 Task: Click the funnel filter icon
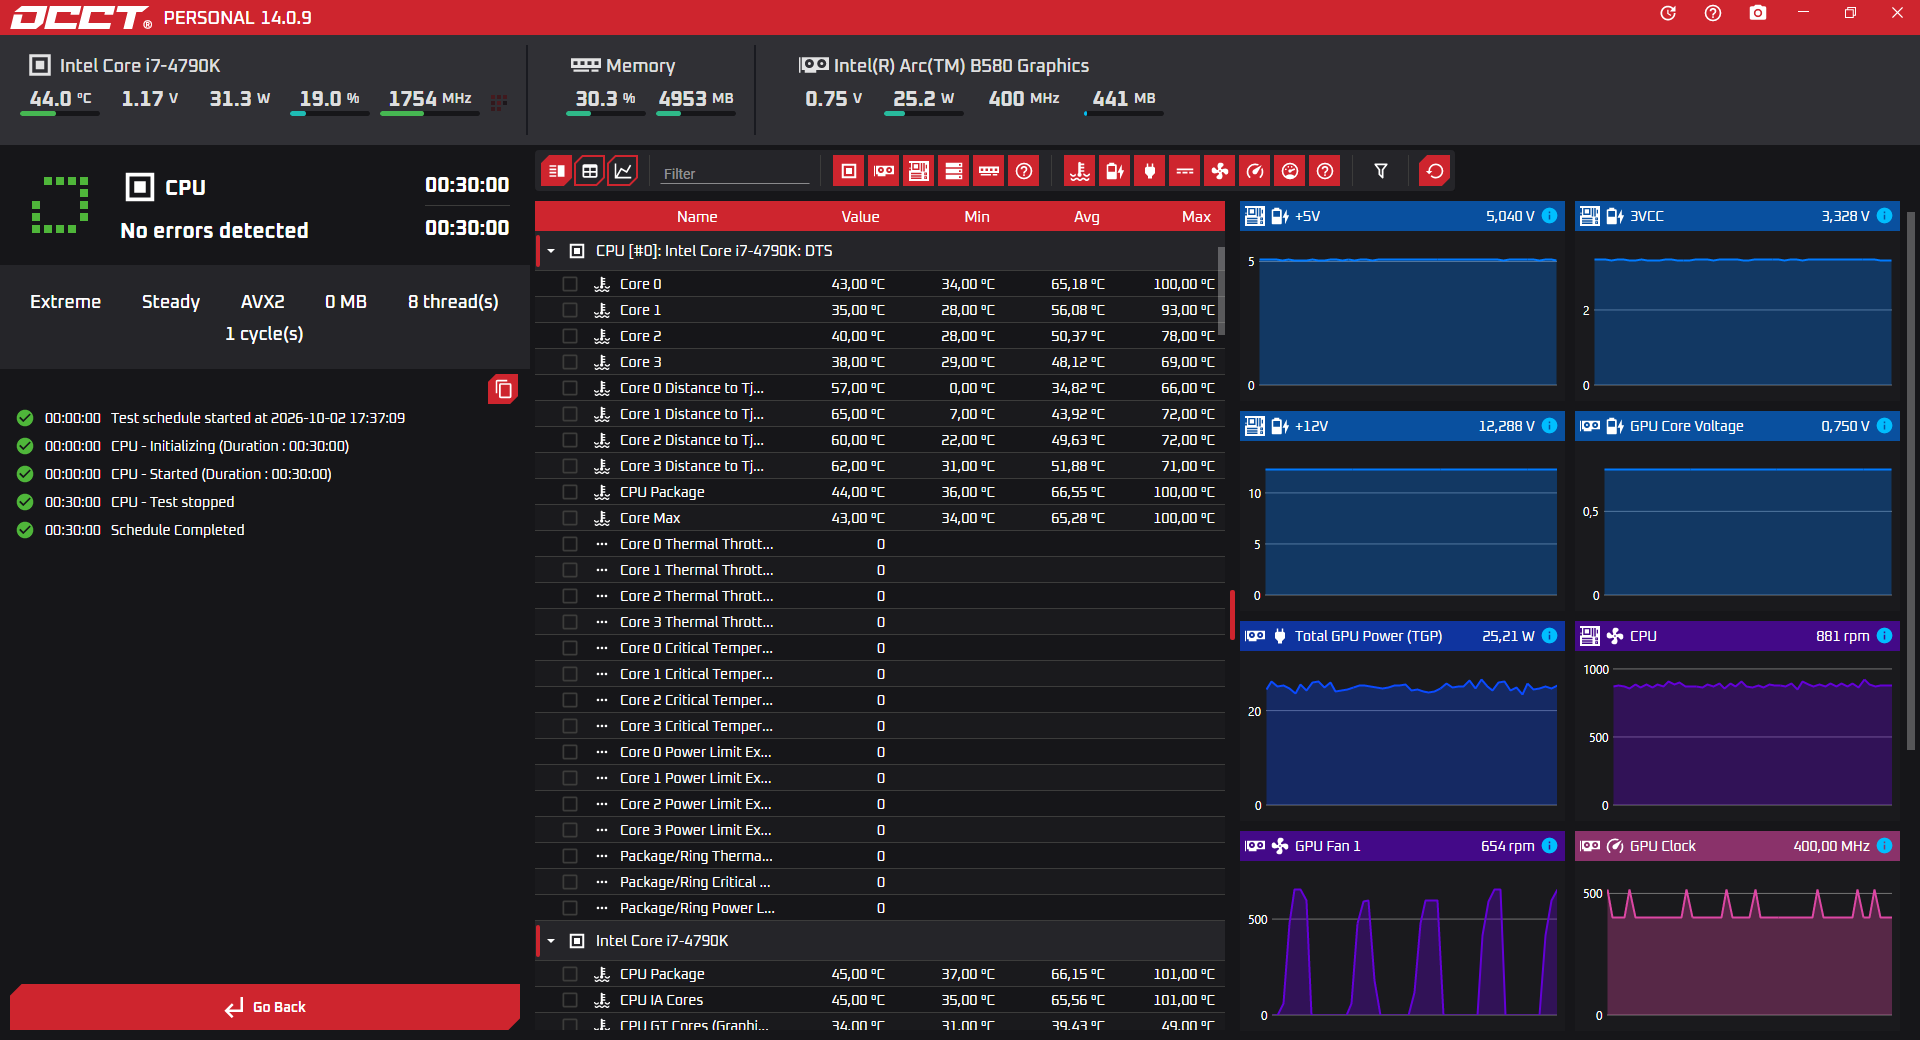pyautogui.click(x=1381, y=171)
